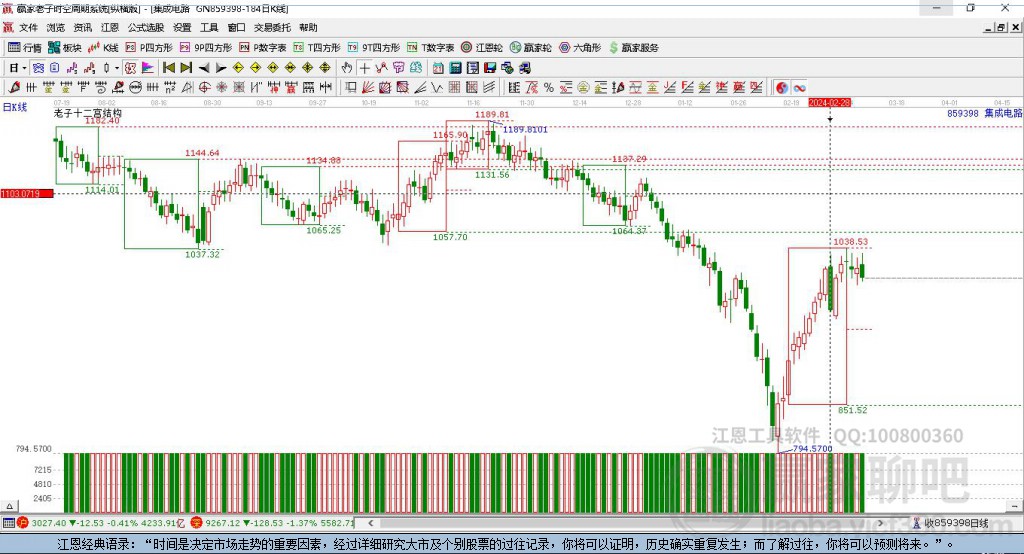Click the red 1103.0719 price marker
This screenshot has height=554, width=1024.
coord(27,193)
